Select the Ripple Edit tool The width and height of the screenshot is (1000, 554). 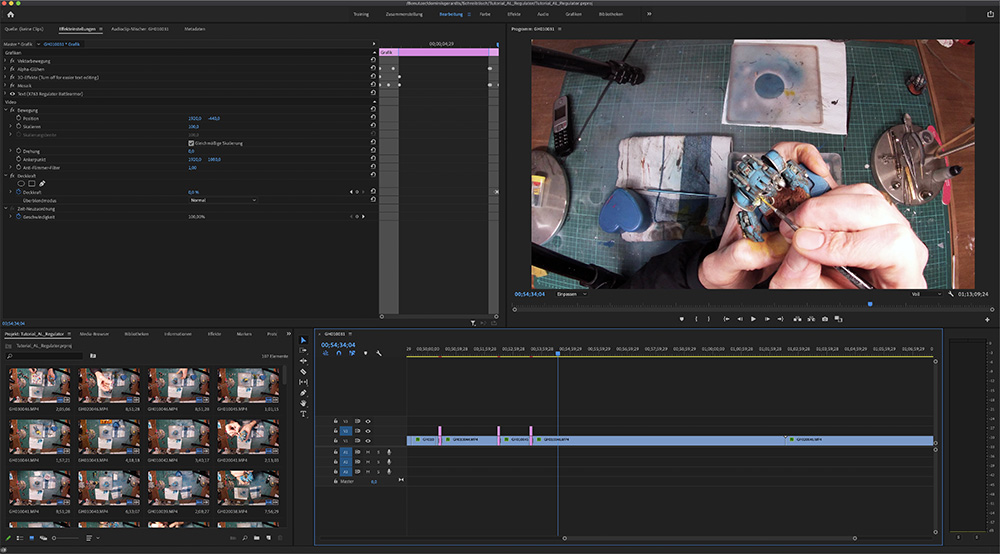coord(303,361)
